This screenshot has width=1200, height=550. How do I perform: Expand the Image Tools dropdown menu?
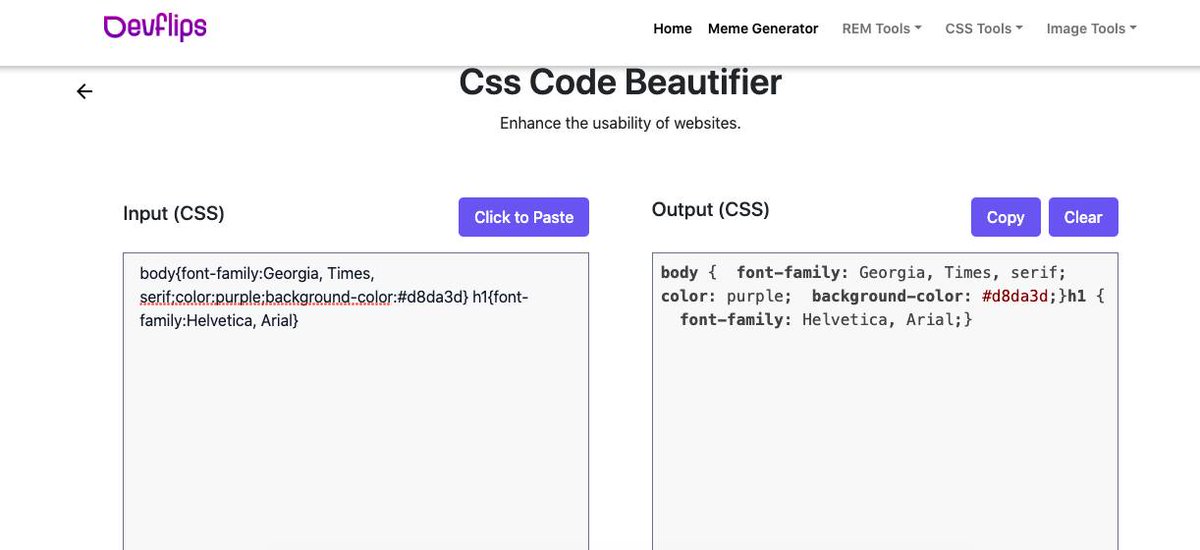click(x=1091, y=28)
